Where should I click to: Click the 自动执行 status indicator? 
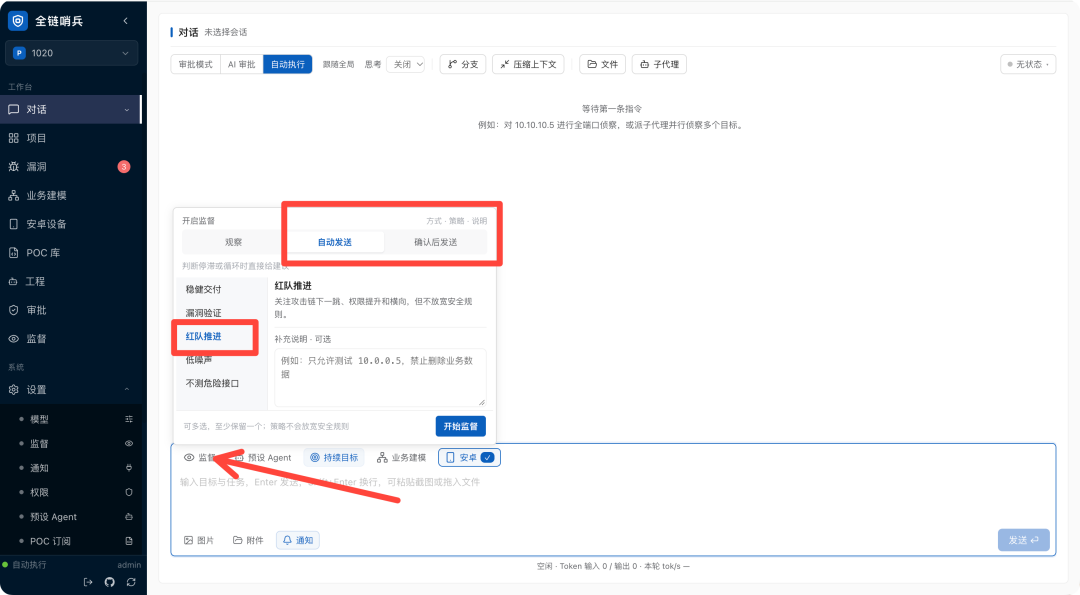[x=25, y=565]
